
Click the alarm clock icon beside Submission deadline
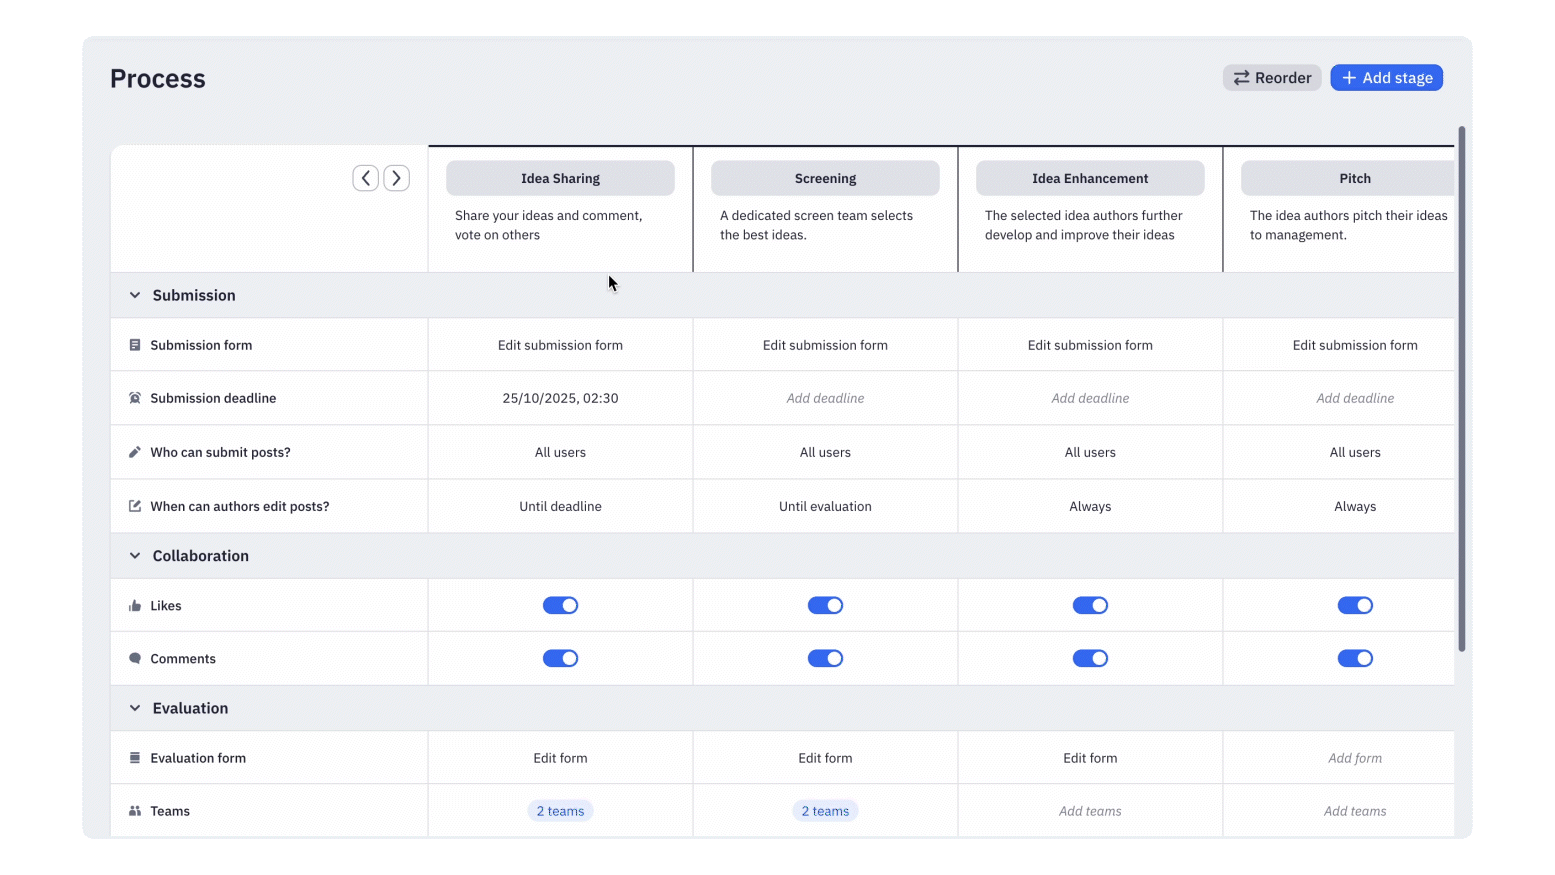[x=136, y=397]
